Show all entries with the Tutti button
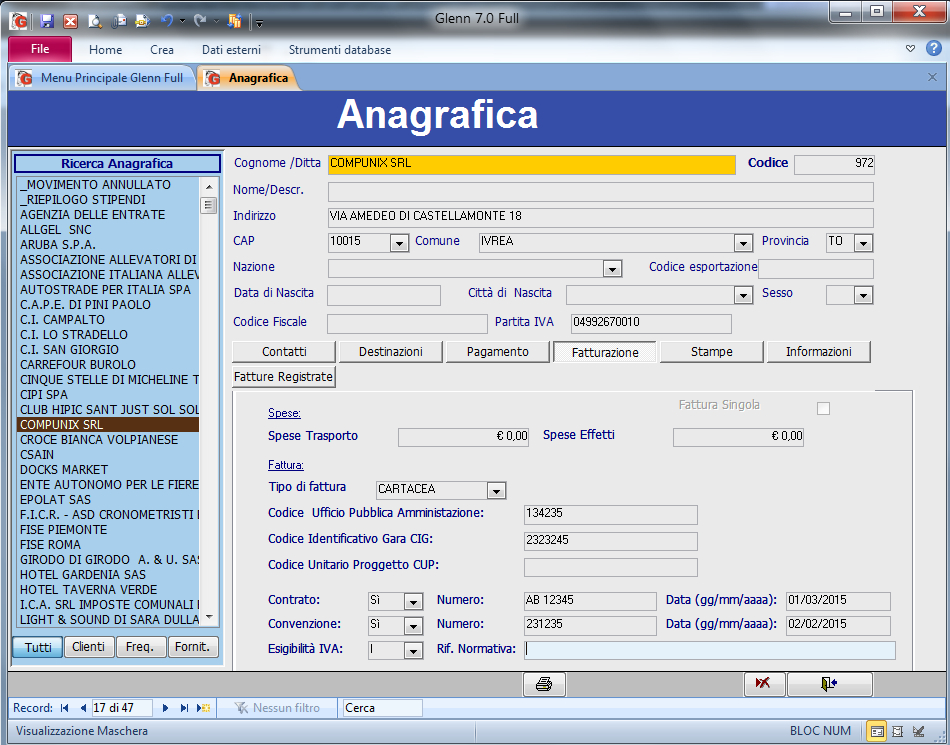The image size is (950, 745). (x=38, y=647)
